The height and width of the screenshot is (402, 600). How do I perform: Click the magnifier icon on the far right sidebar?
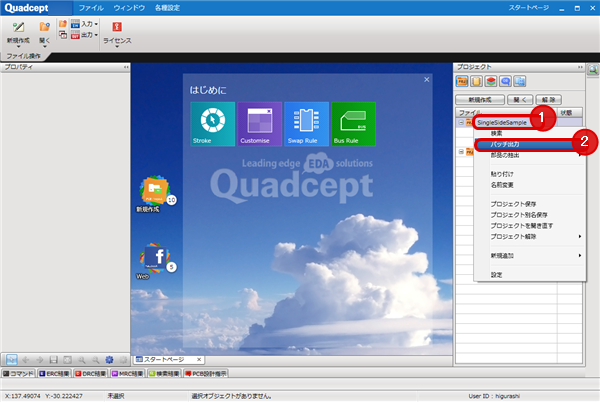click(x=593, y=70)
